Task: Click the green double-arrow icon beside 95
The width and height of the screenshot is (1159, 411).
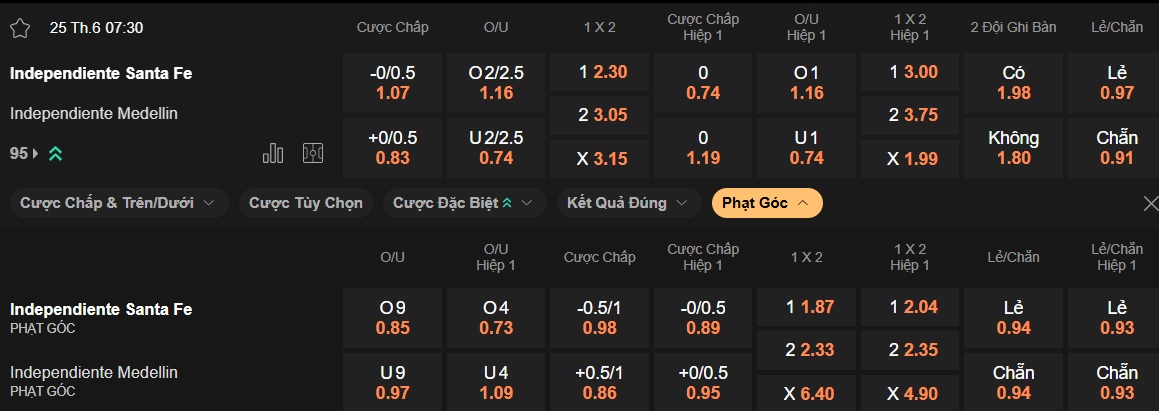Action: (56, 153)
